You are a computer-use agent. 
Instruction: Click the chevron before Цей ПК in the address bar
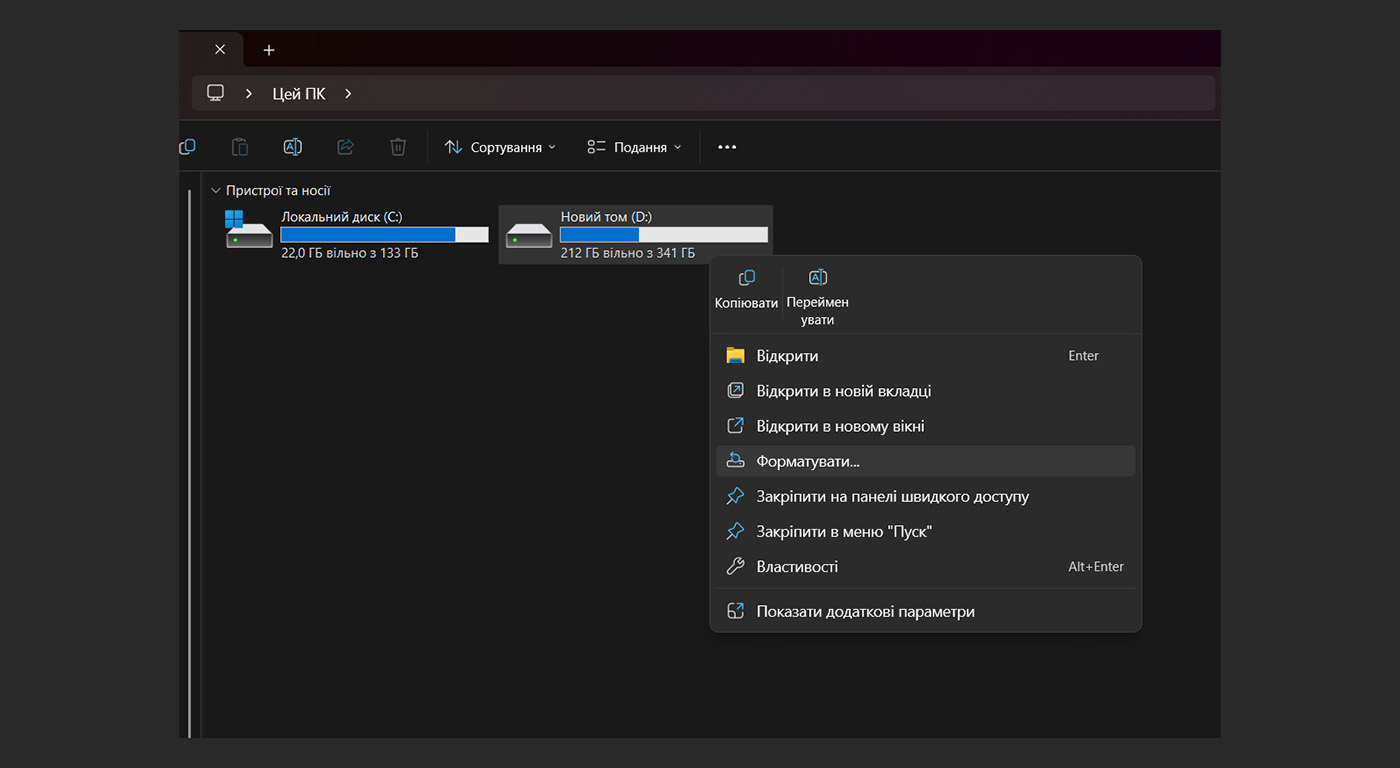(x=249, y=93)
